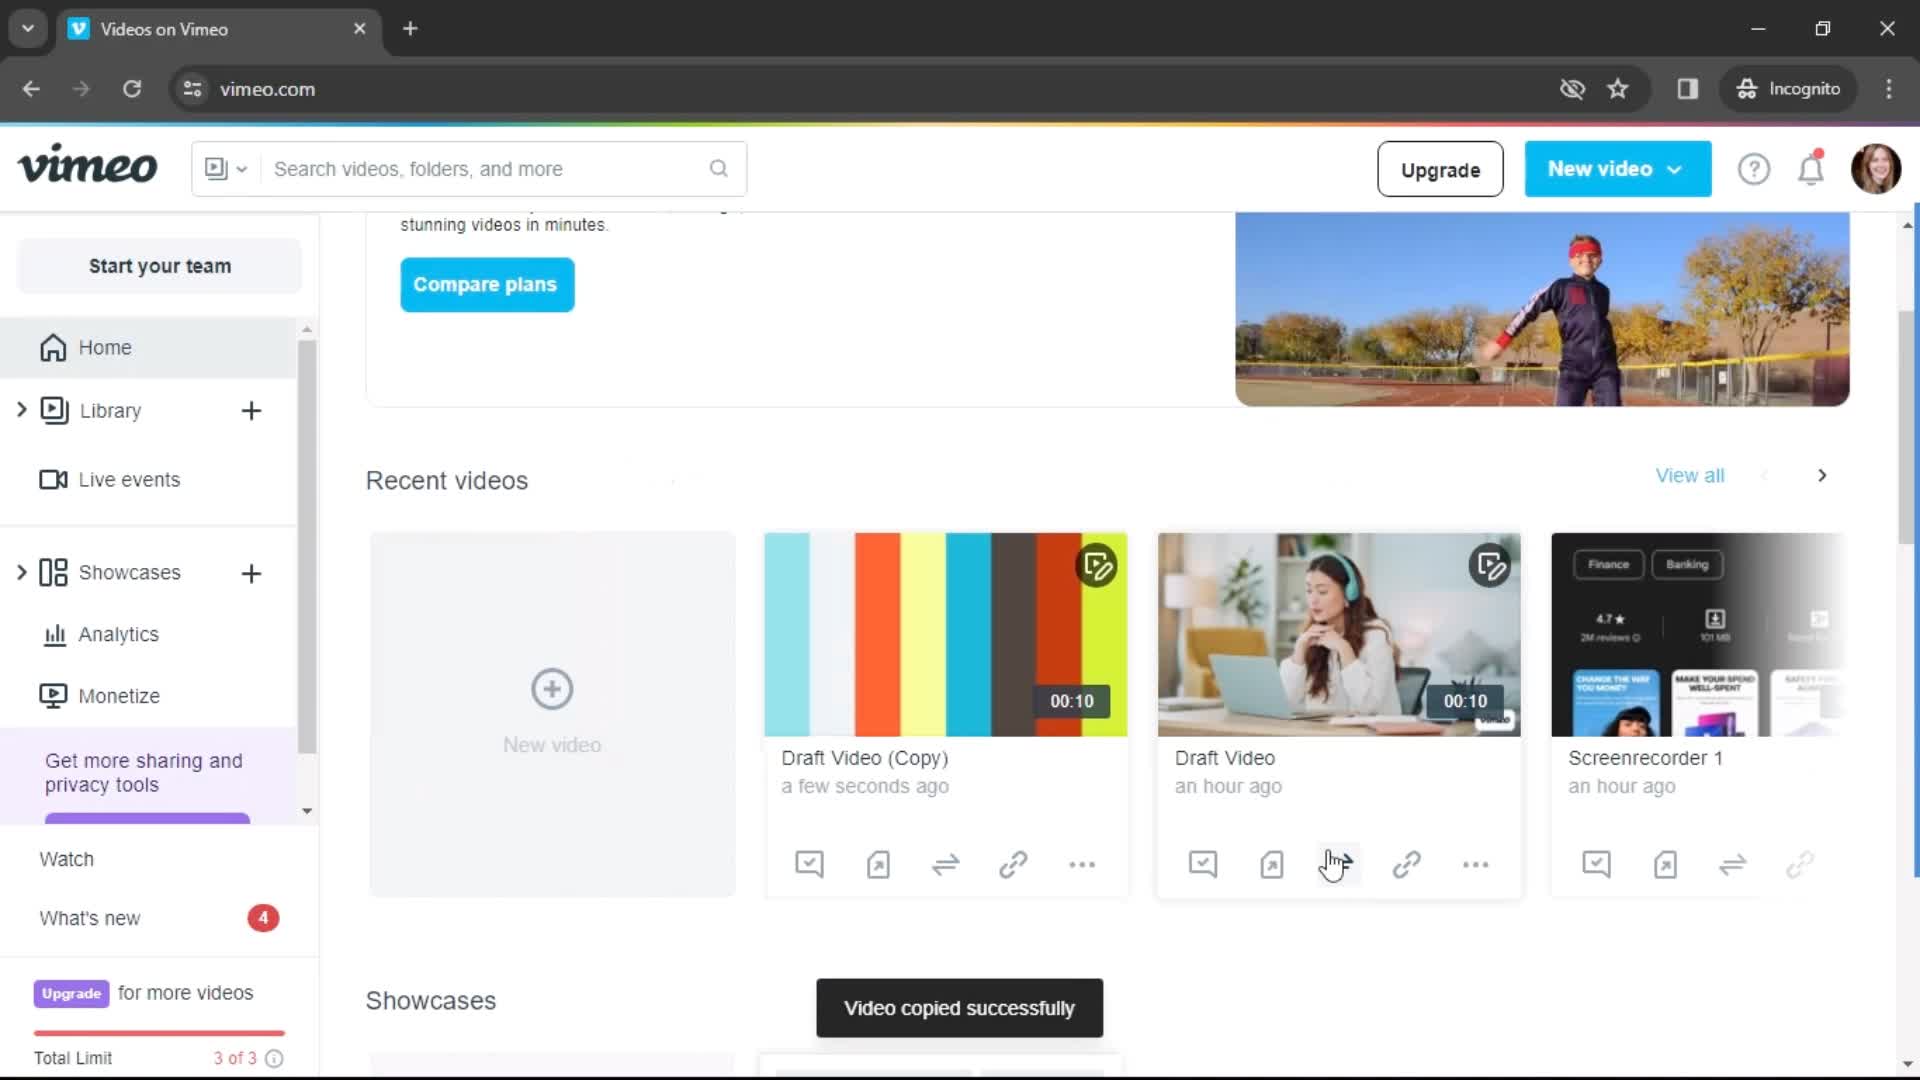Open search type dropdown in search bar
The width and height of the screenshot is (1920, 1080).
coord(226,168)
